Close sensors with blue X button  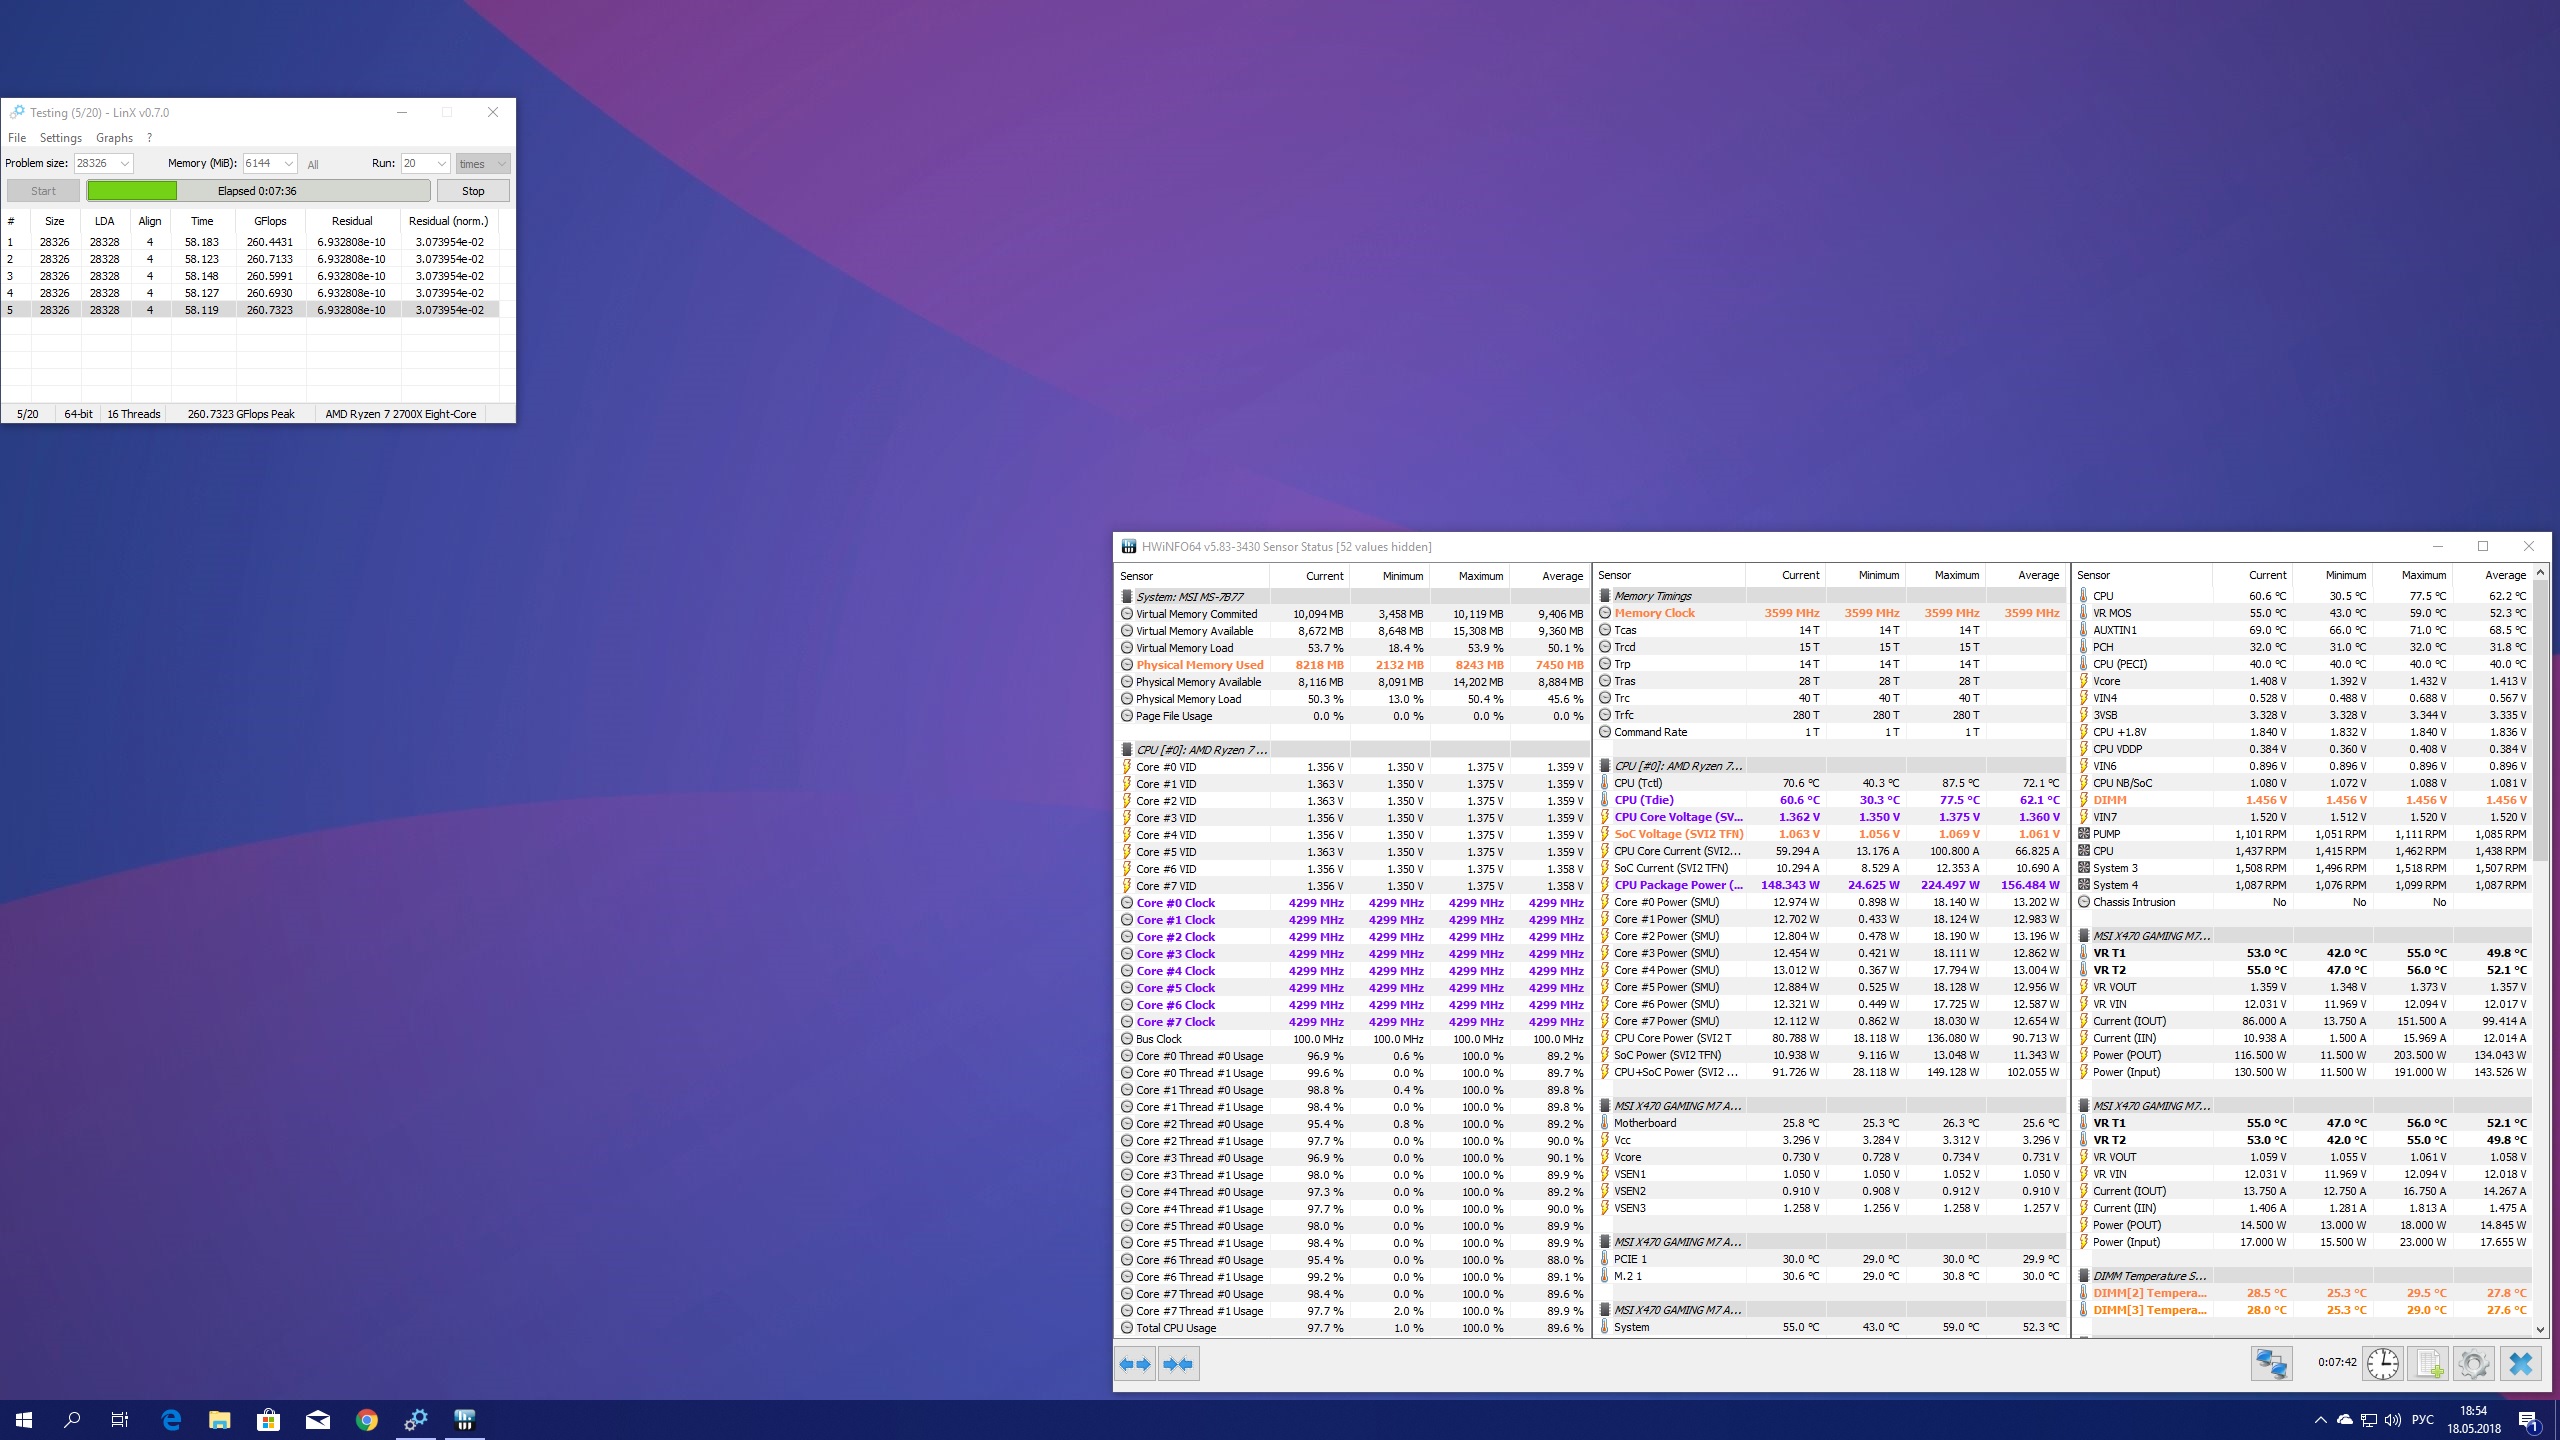tap(2520, 1363)
